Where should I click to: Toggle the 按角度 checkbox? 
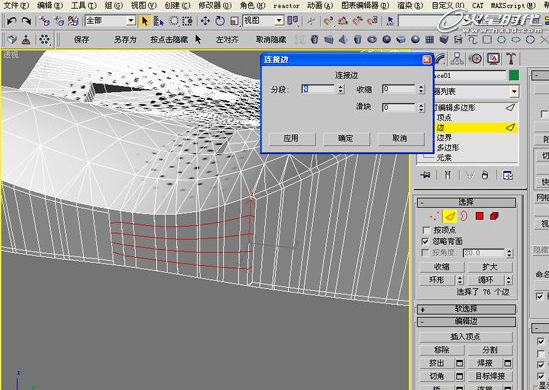click(x=425, y=252)
